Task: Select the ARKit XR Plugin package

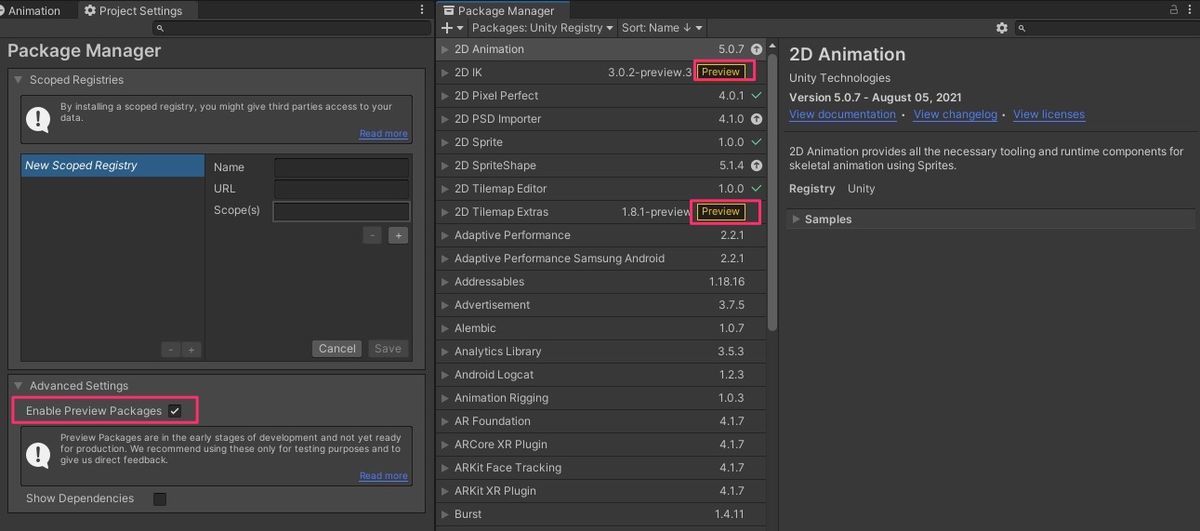Action: point(602,491)
